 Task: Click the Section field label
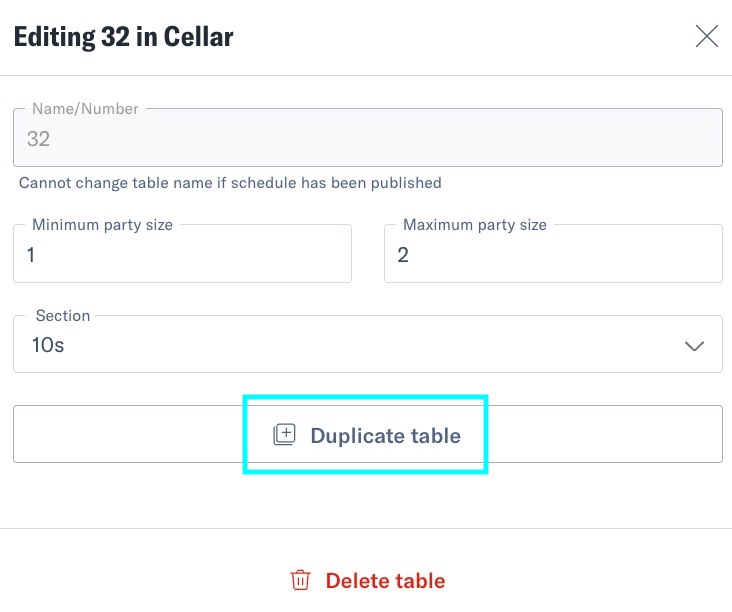pos(63,316)
